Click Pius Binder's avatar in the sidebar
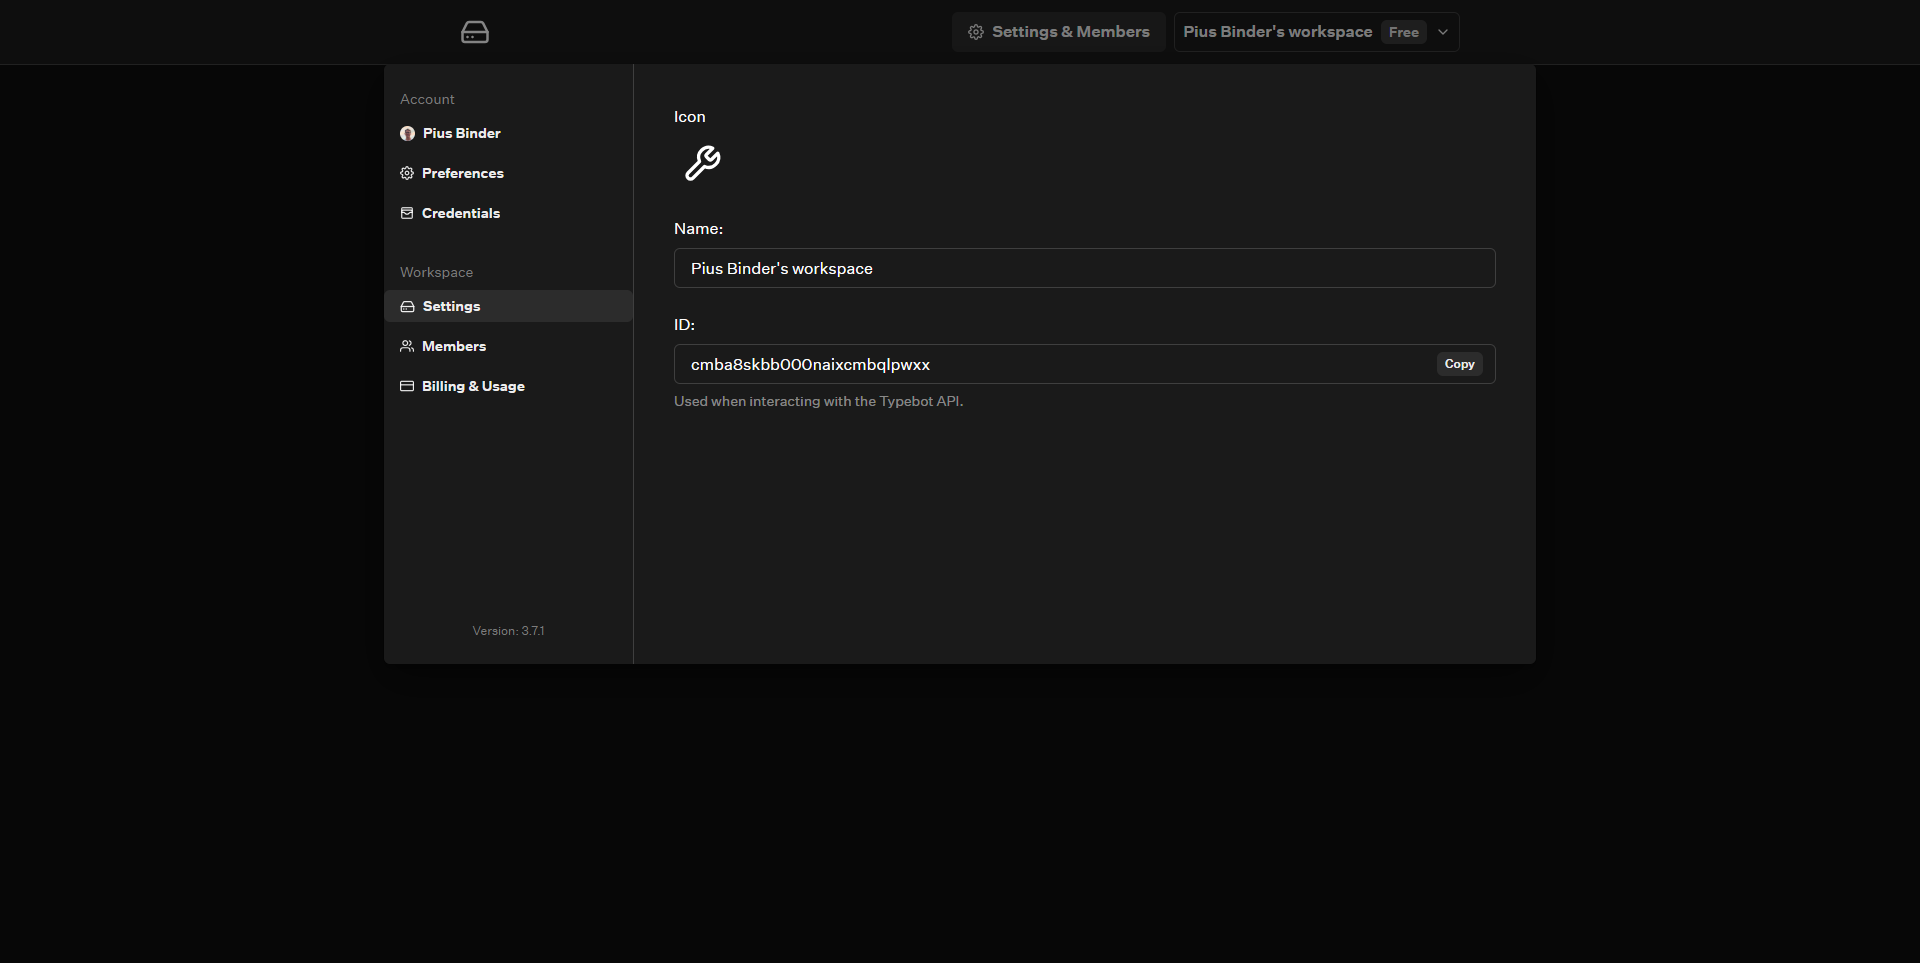Screen dimensions: 1920x963 coord(407,133)
